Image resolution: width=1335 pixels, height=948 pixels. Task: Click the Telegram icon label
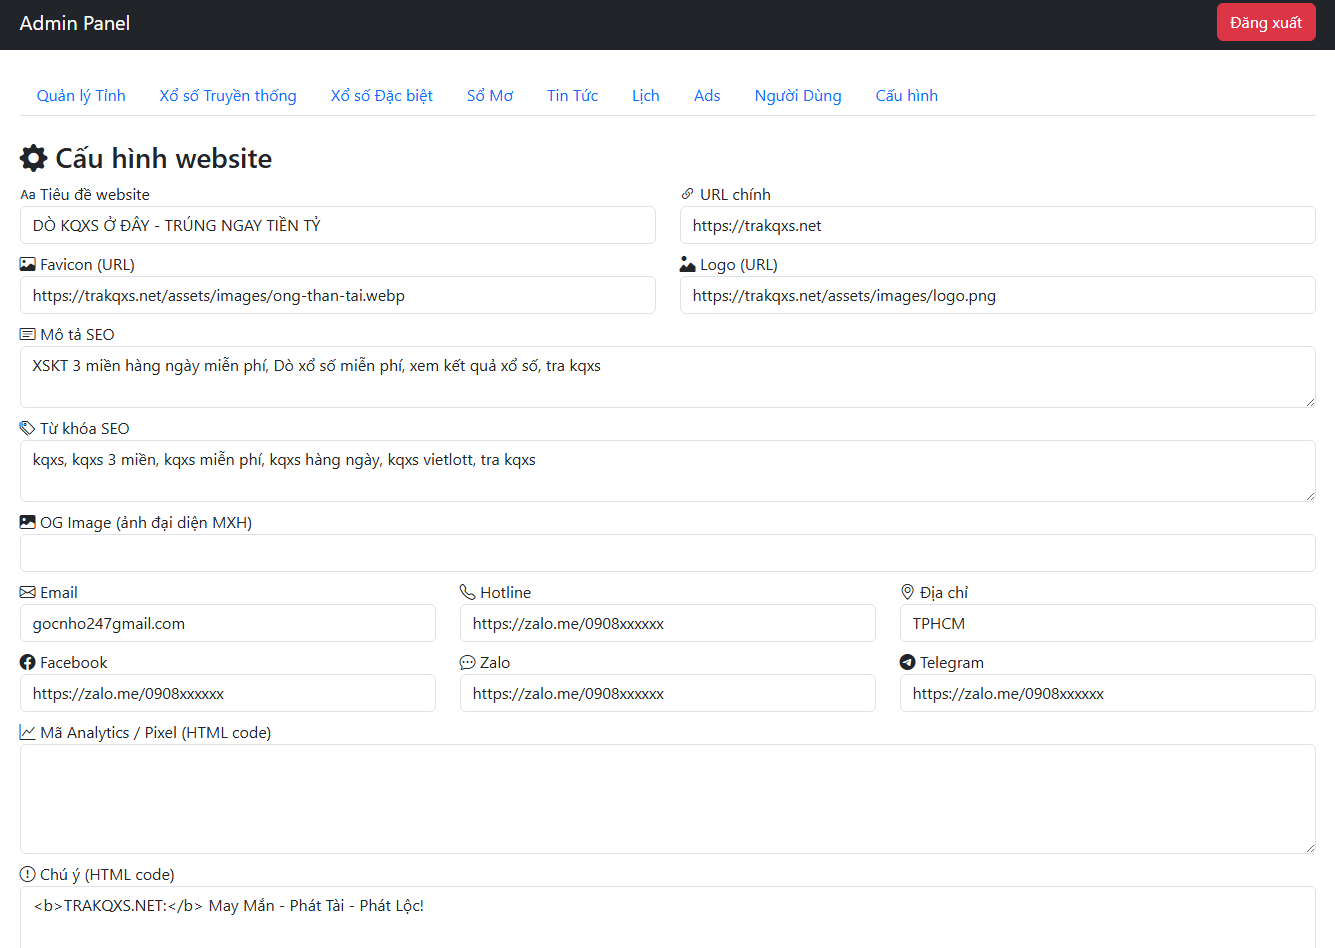[907, 662]
